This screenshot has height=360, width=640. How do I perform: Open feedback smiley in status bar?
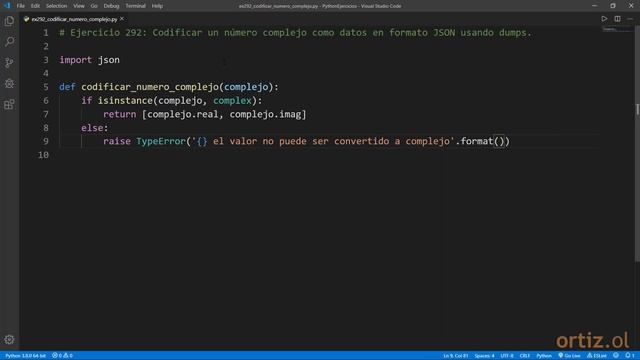tap(616, 356)
